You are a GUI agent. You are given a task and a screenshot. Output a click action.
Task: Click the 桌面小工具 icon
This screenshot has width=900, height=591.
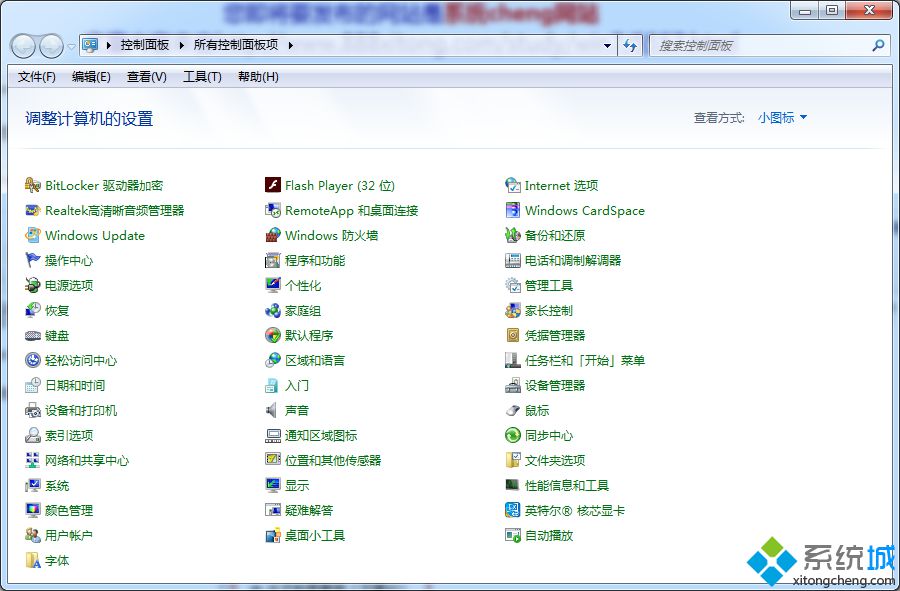point(273,535)
